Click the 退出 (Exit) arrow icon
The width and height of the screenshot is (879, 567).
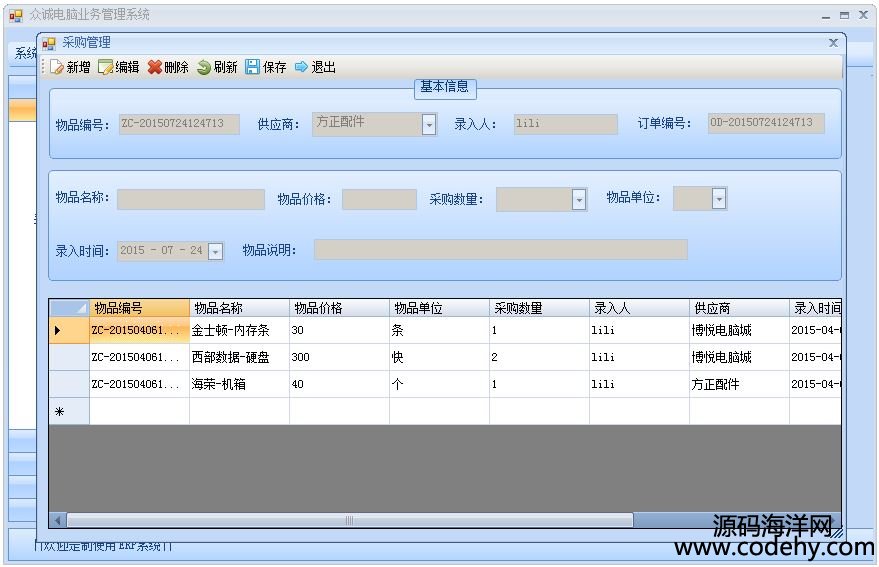(301, 67)
